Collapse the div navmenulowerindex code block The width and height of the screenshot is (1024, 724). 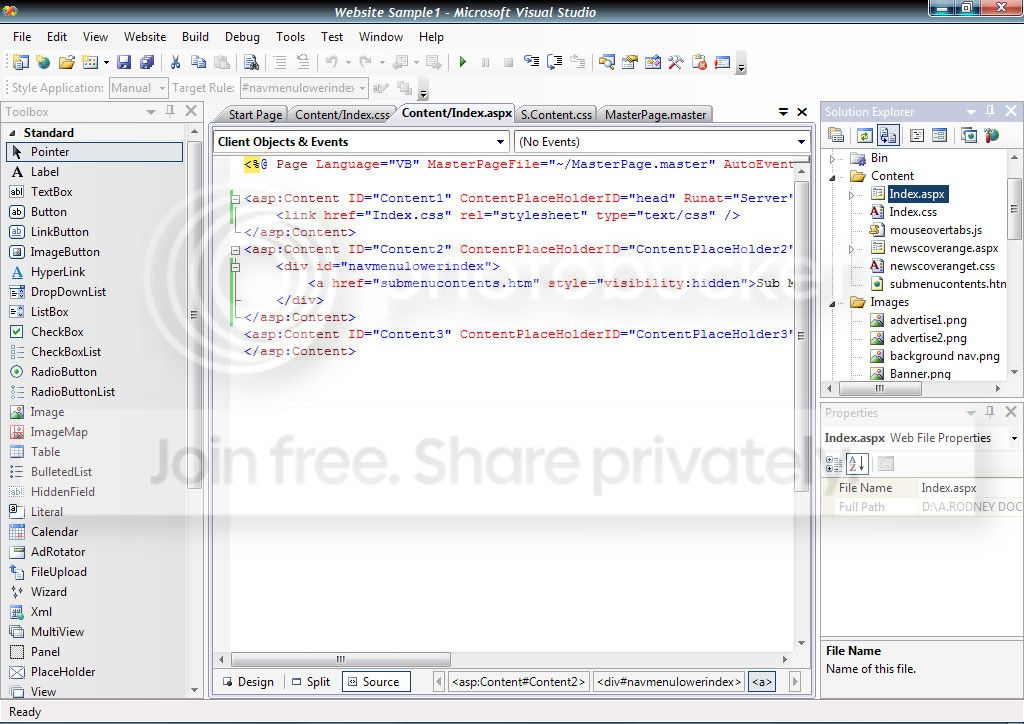pos(236,266)
